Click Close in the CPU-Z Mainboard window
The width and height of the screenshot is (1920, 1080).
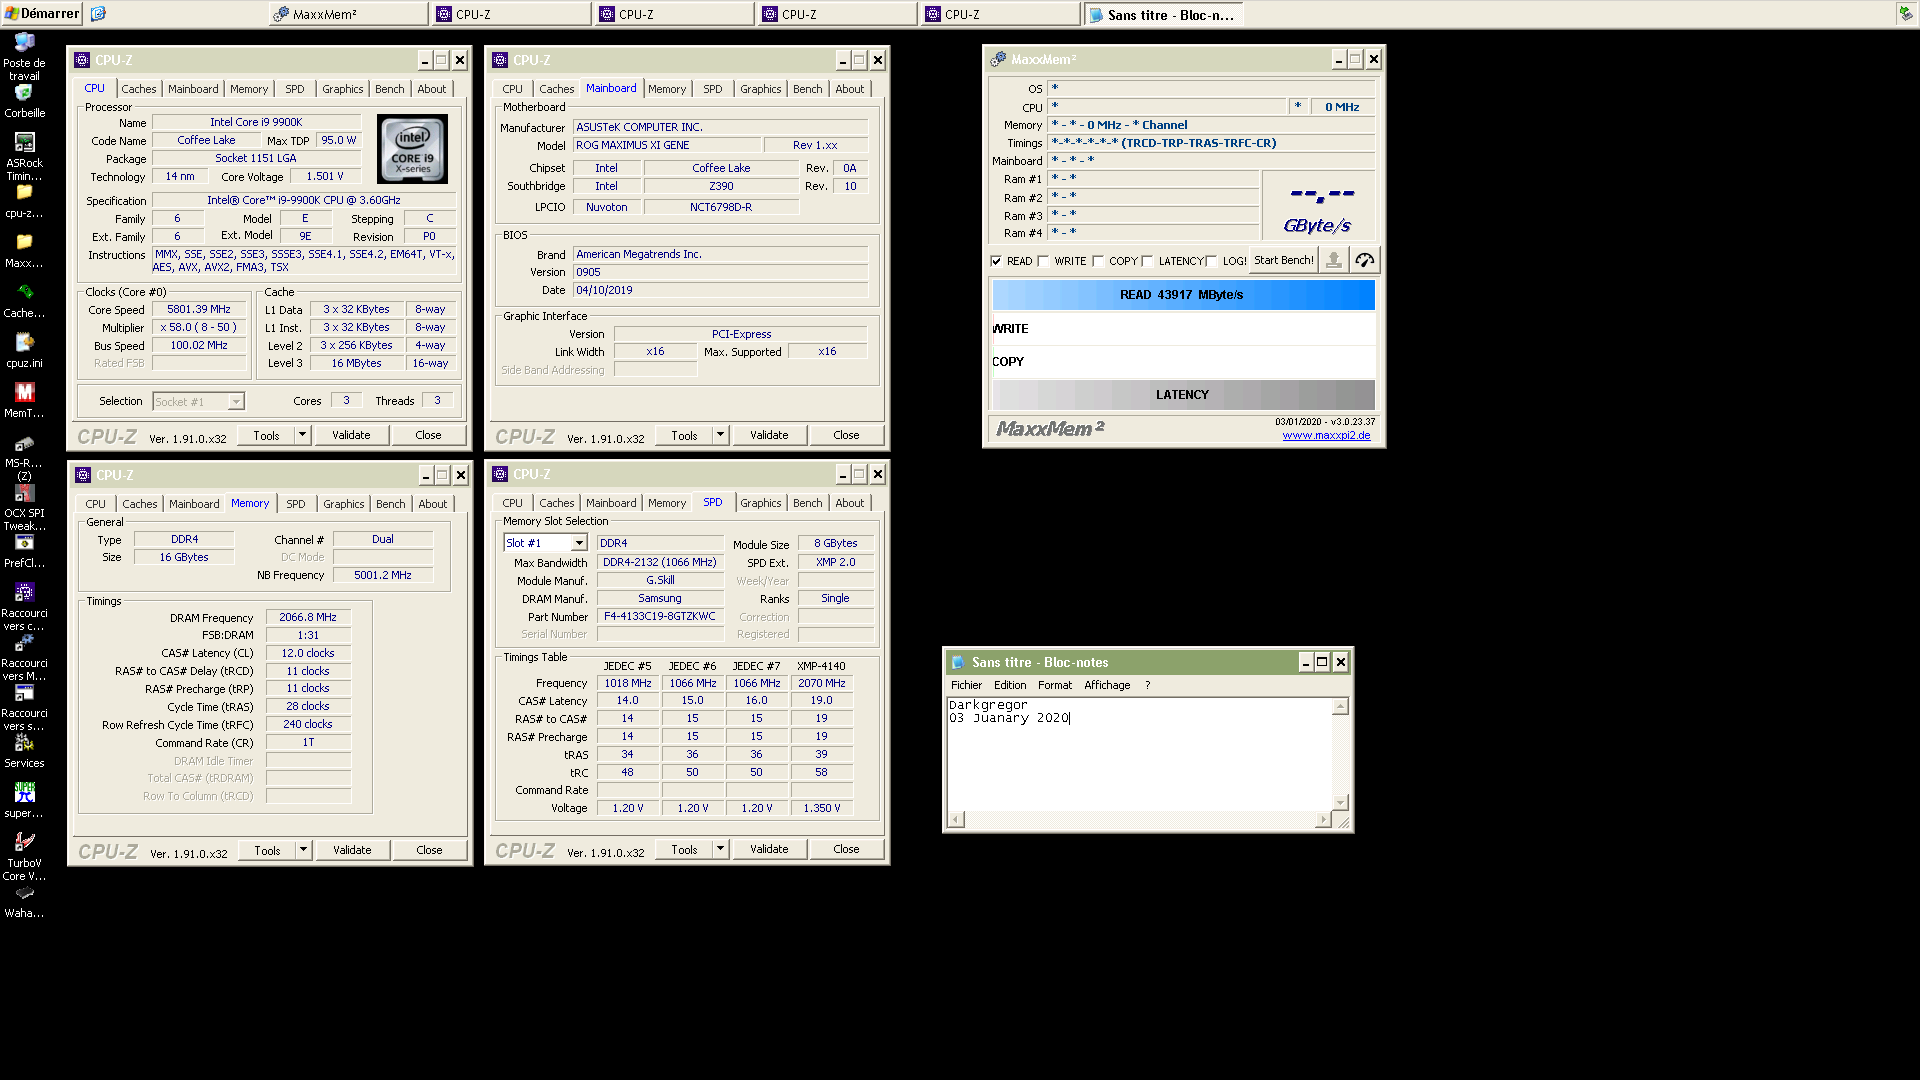(846, 435)
